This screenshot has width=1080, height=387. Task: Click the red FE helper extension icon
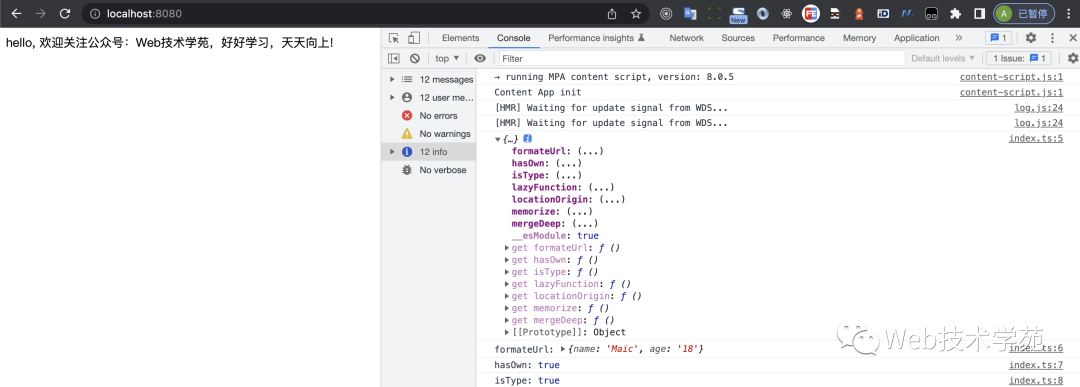(x=811, y=13)
